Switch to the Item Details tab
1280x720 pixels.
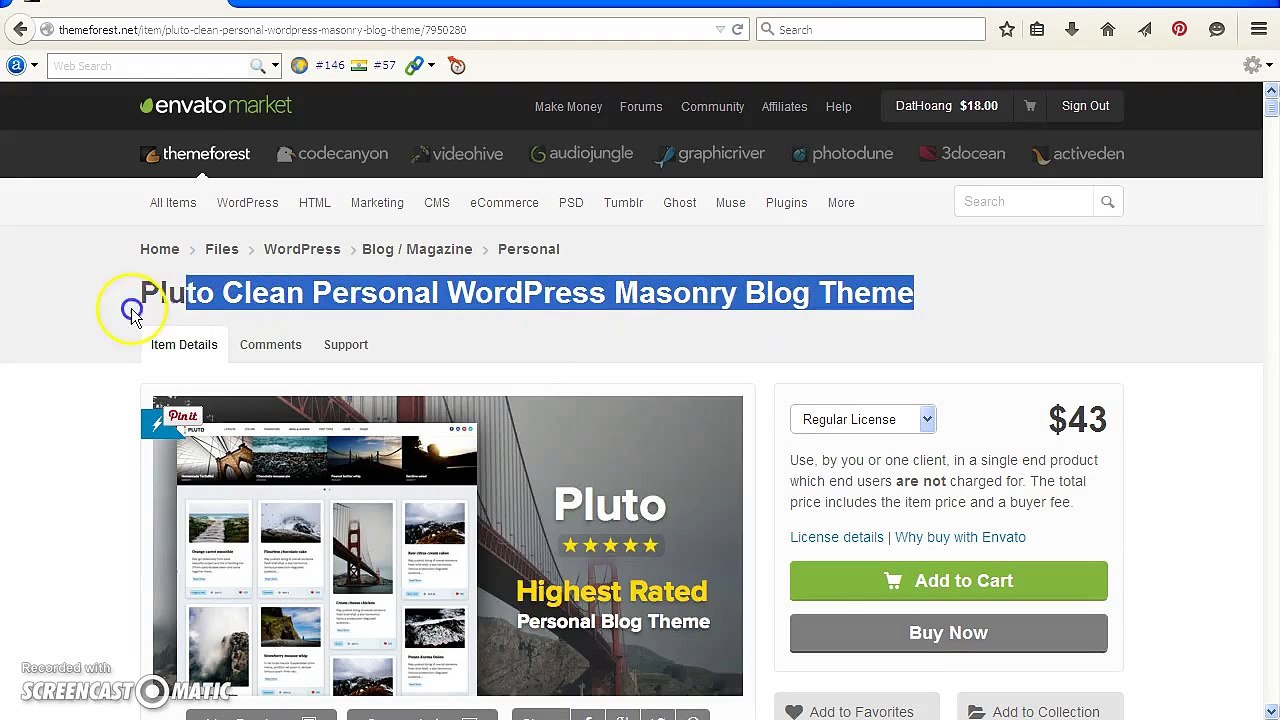tap(184, 345)
